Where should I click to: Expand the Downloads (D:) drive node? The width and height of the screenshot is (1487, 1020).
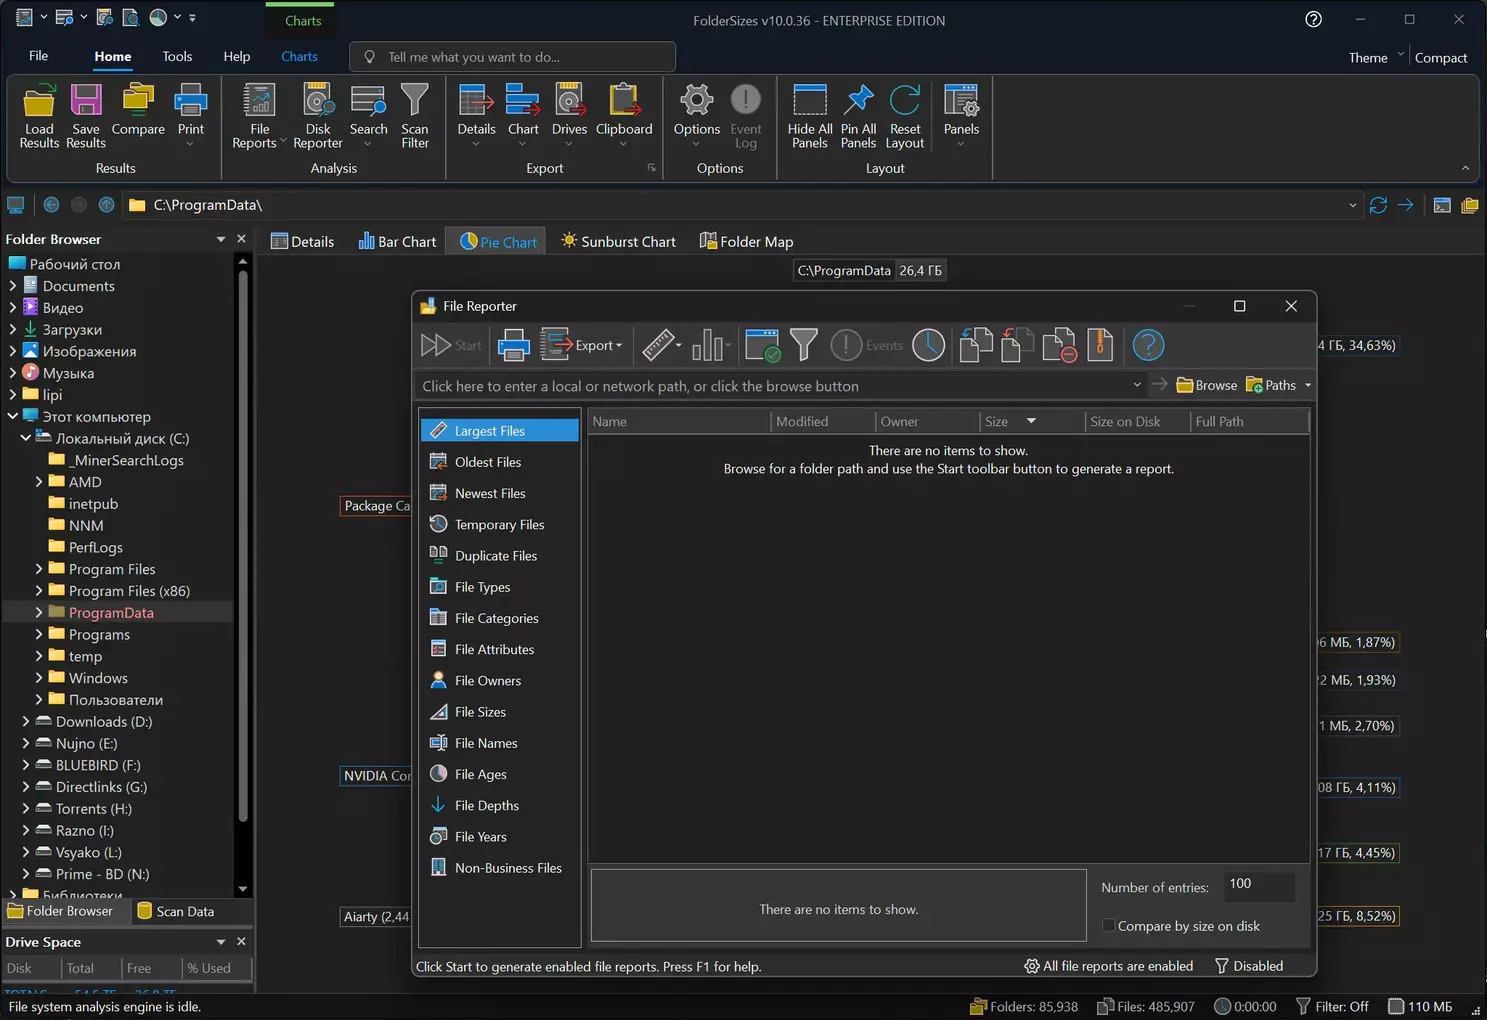[x=26, y=722]
